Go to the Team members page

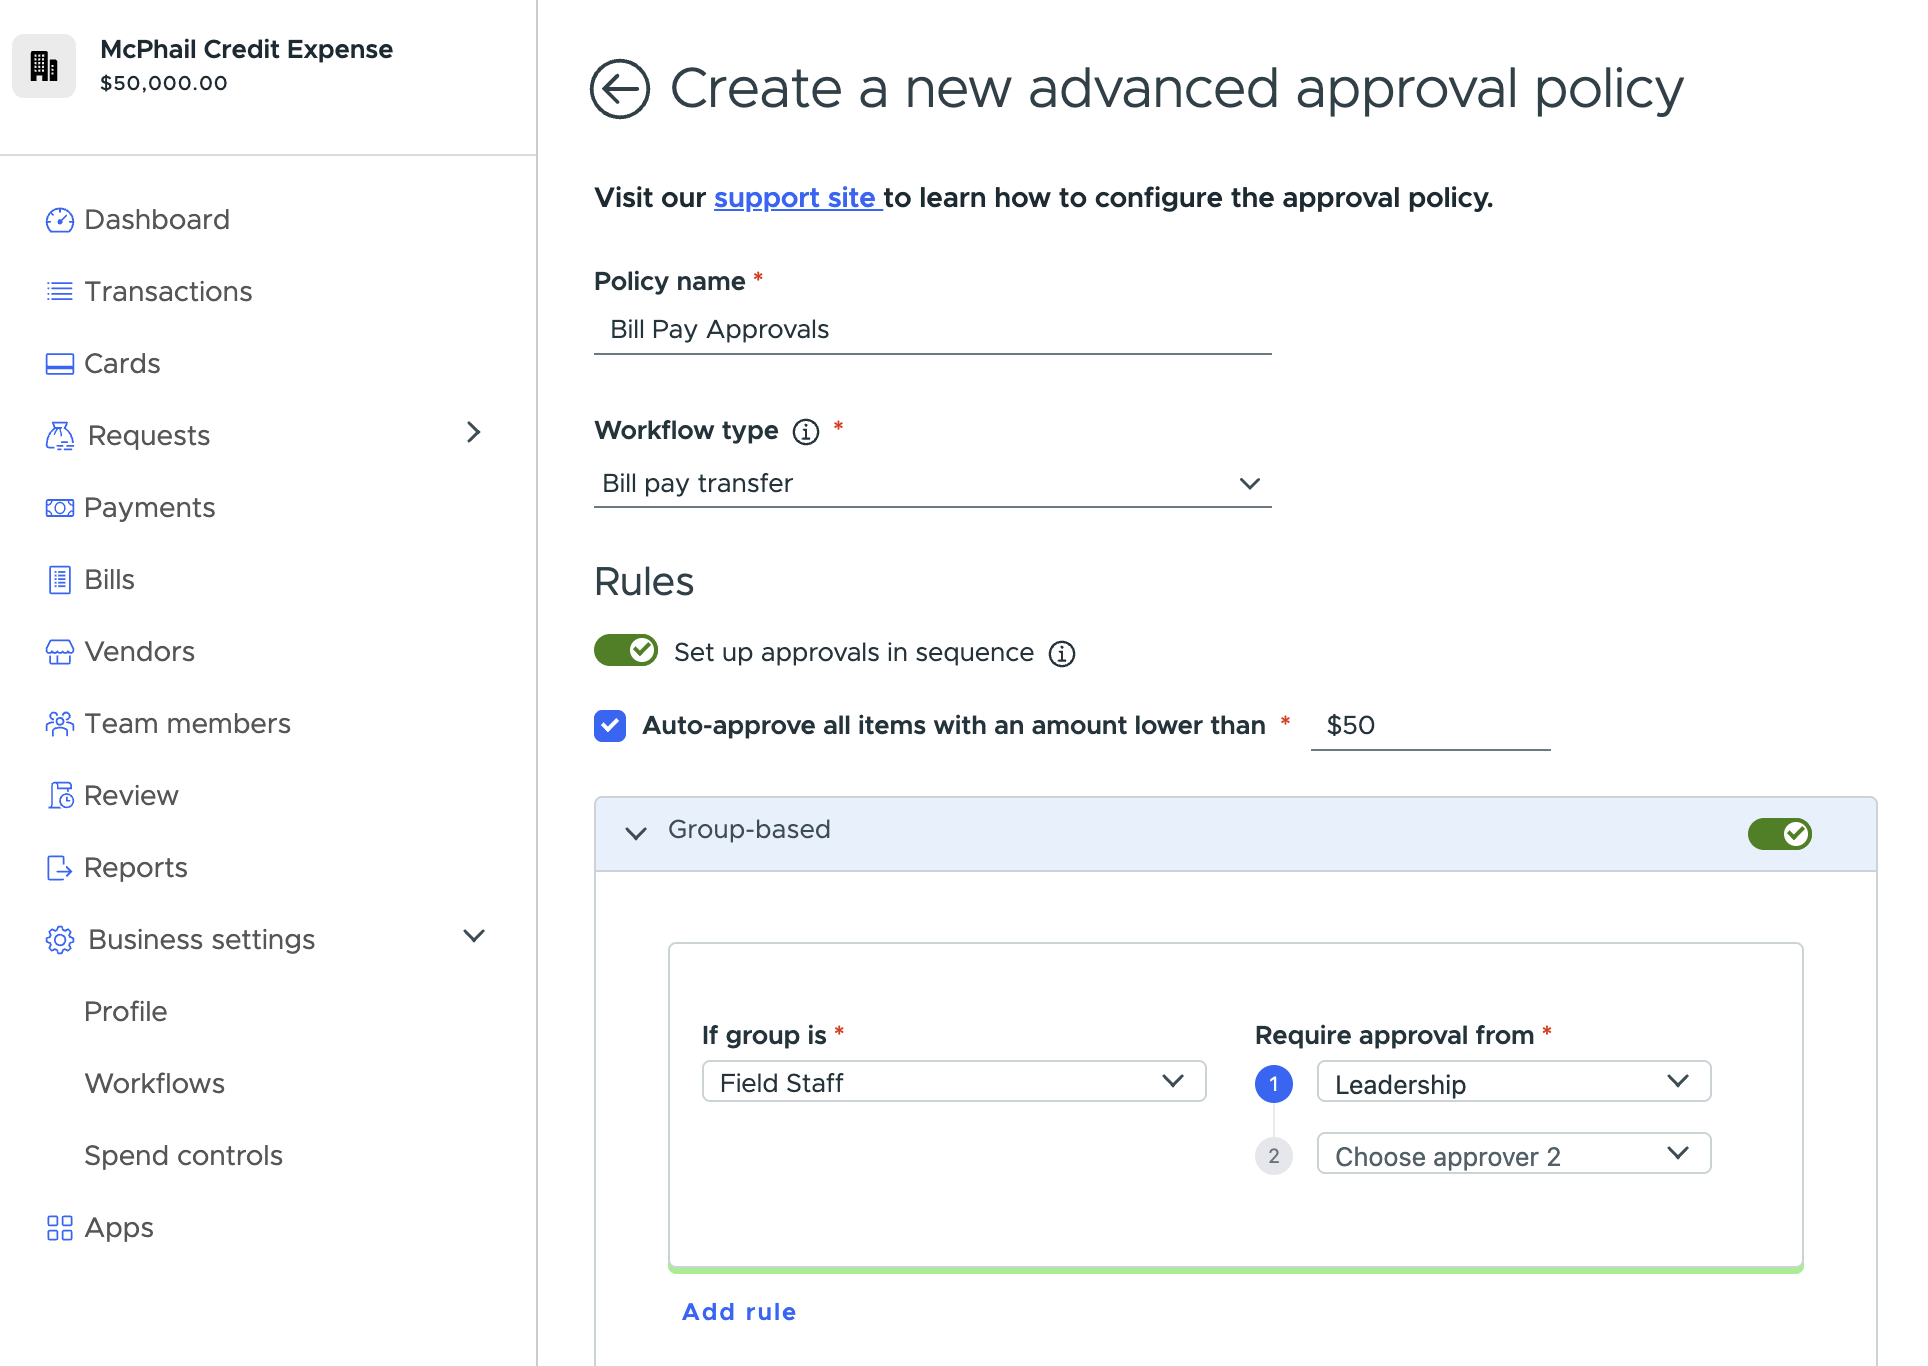point(187,724)
